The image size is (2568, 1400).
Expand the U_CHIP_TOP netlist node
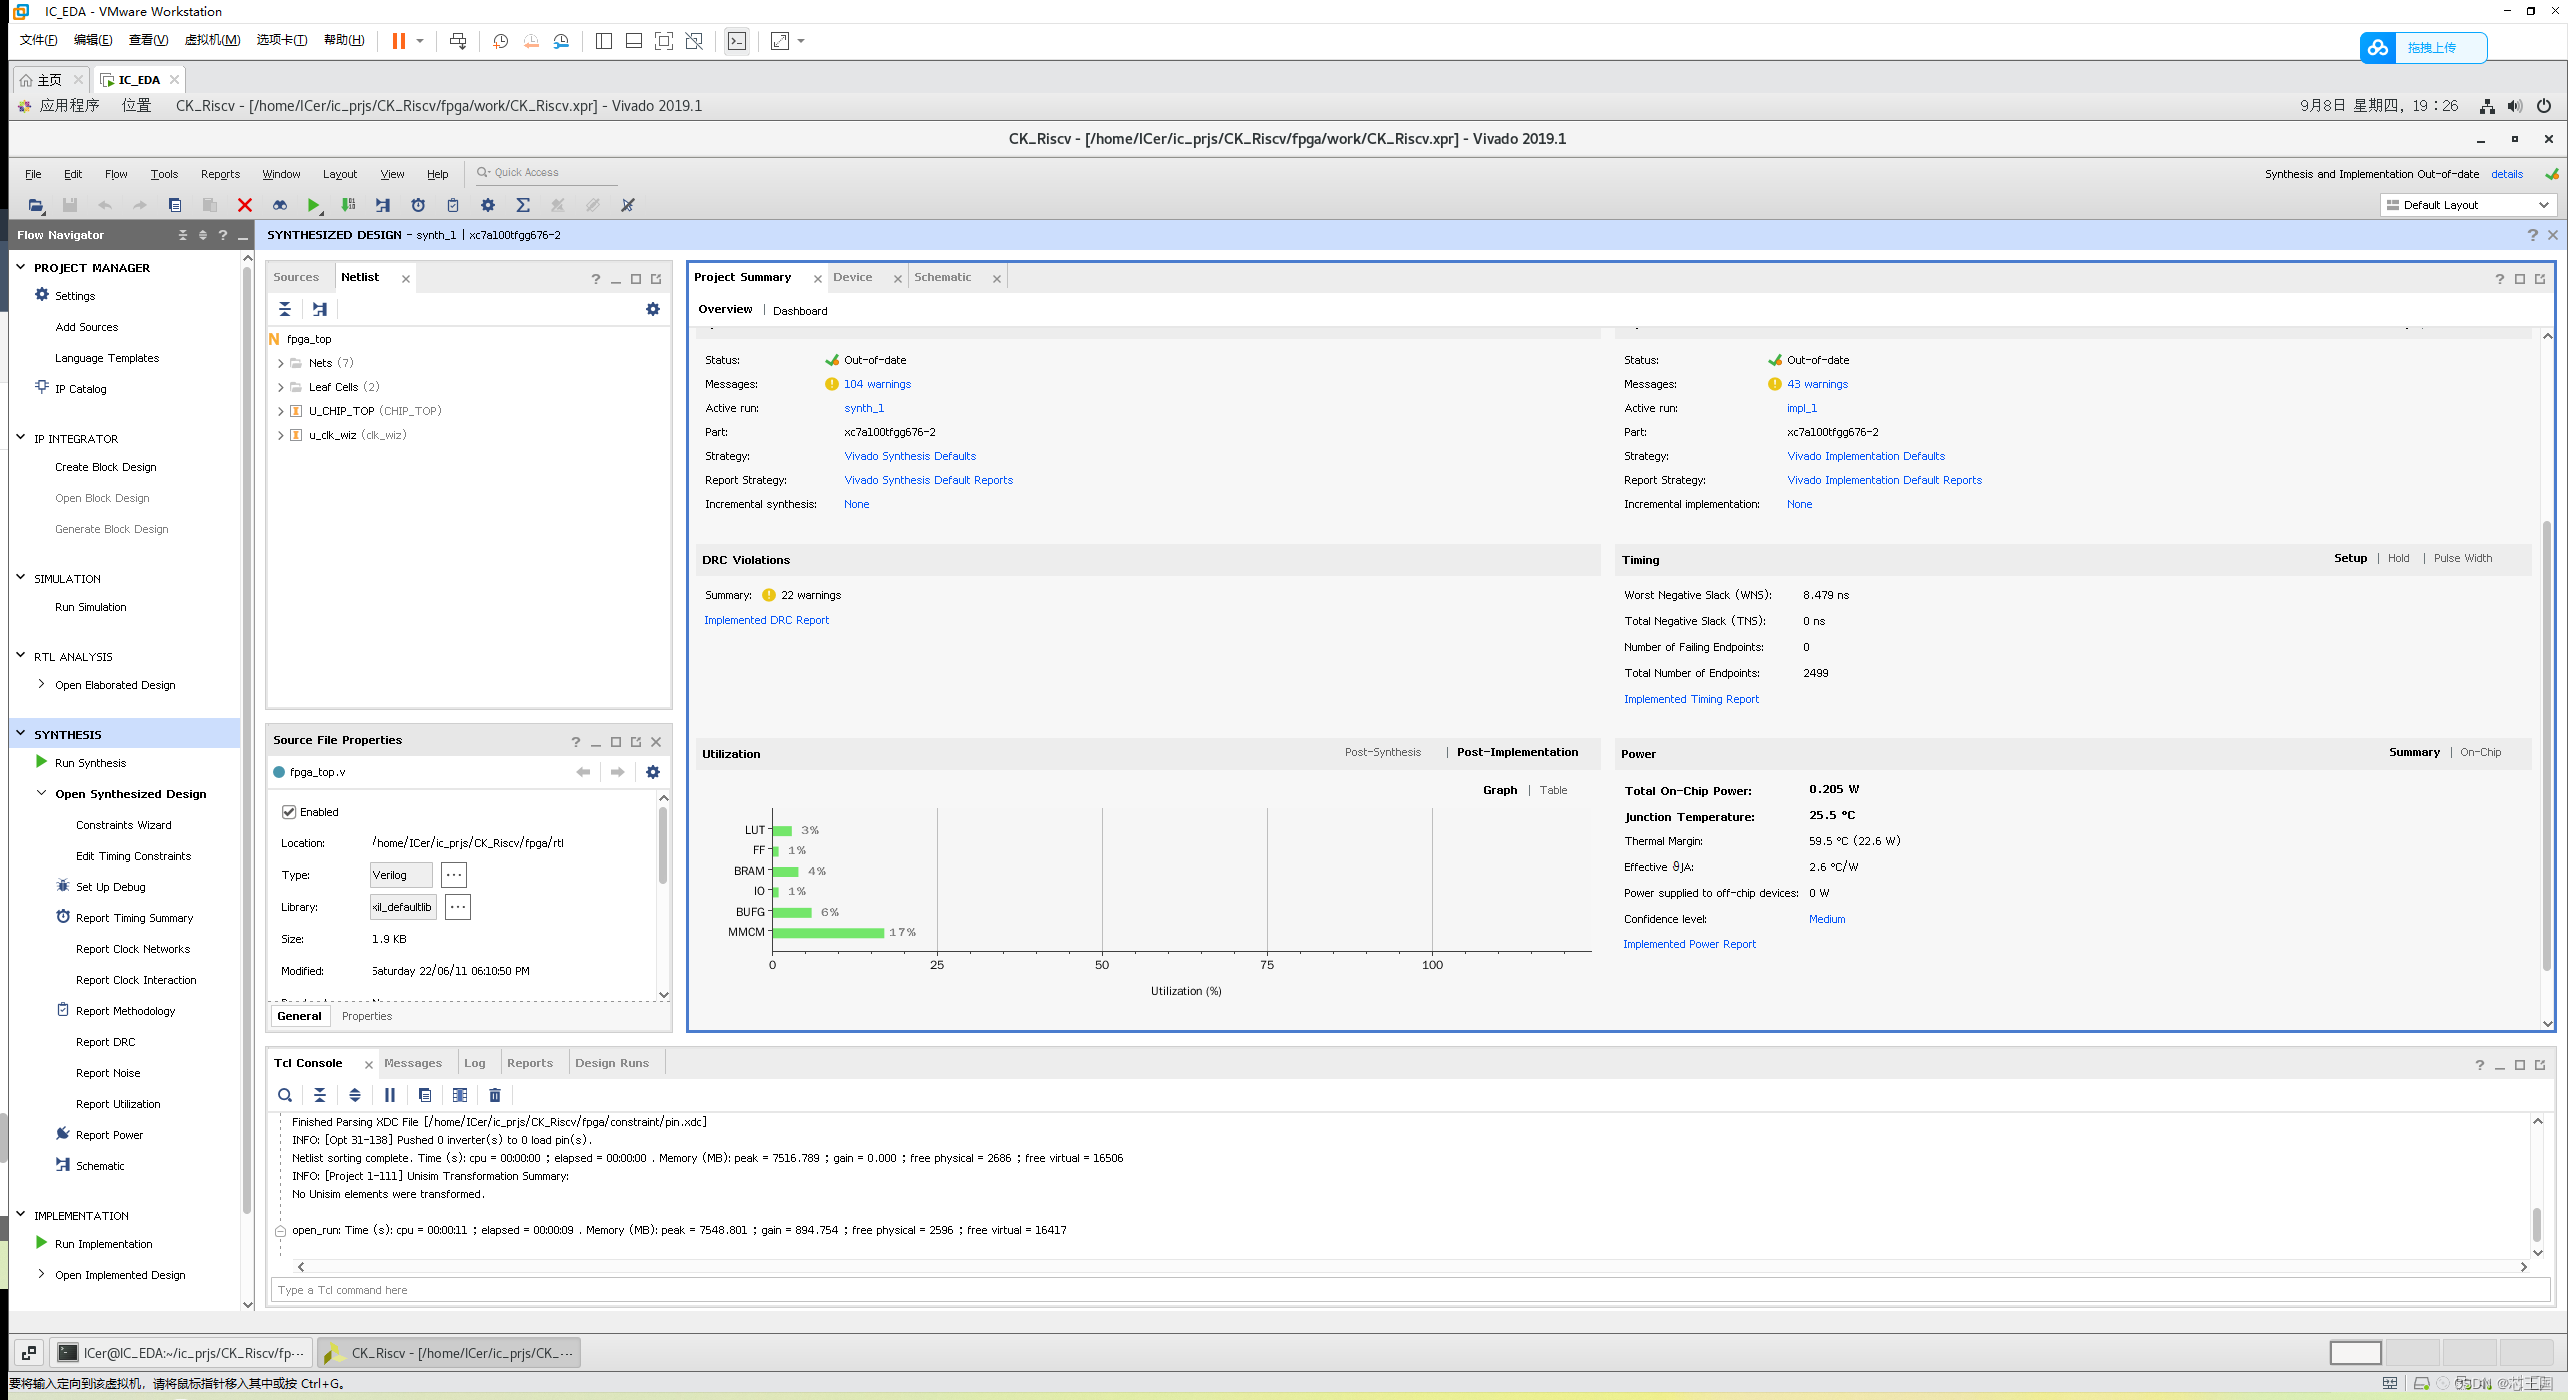tap(281, 411)
